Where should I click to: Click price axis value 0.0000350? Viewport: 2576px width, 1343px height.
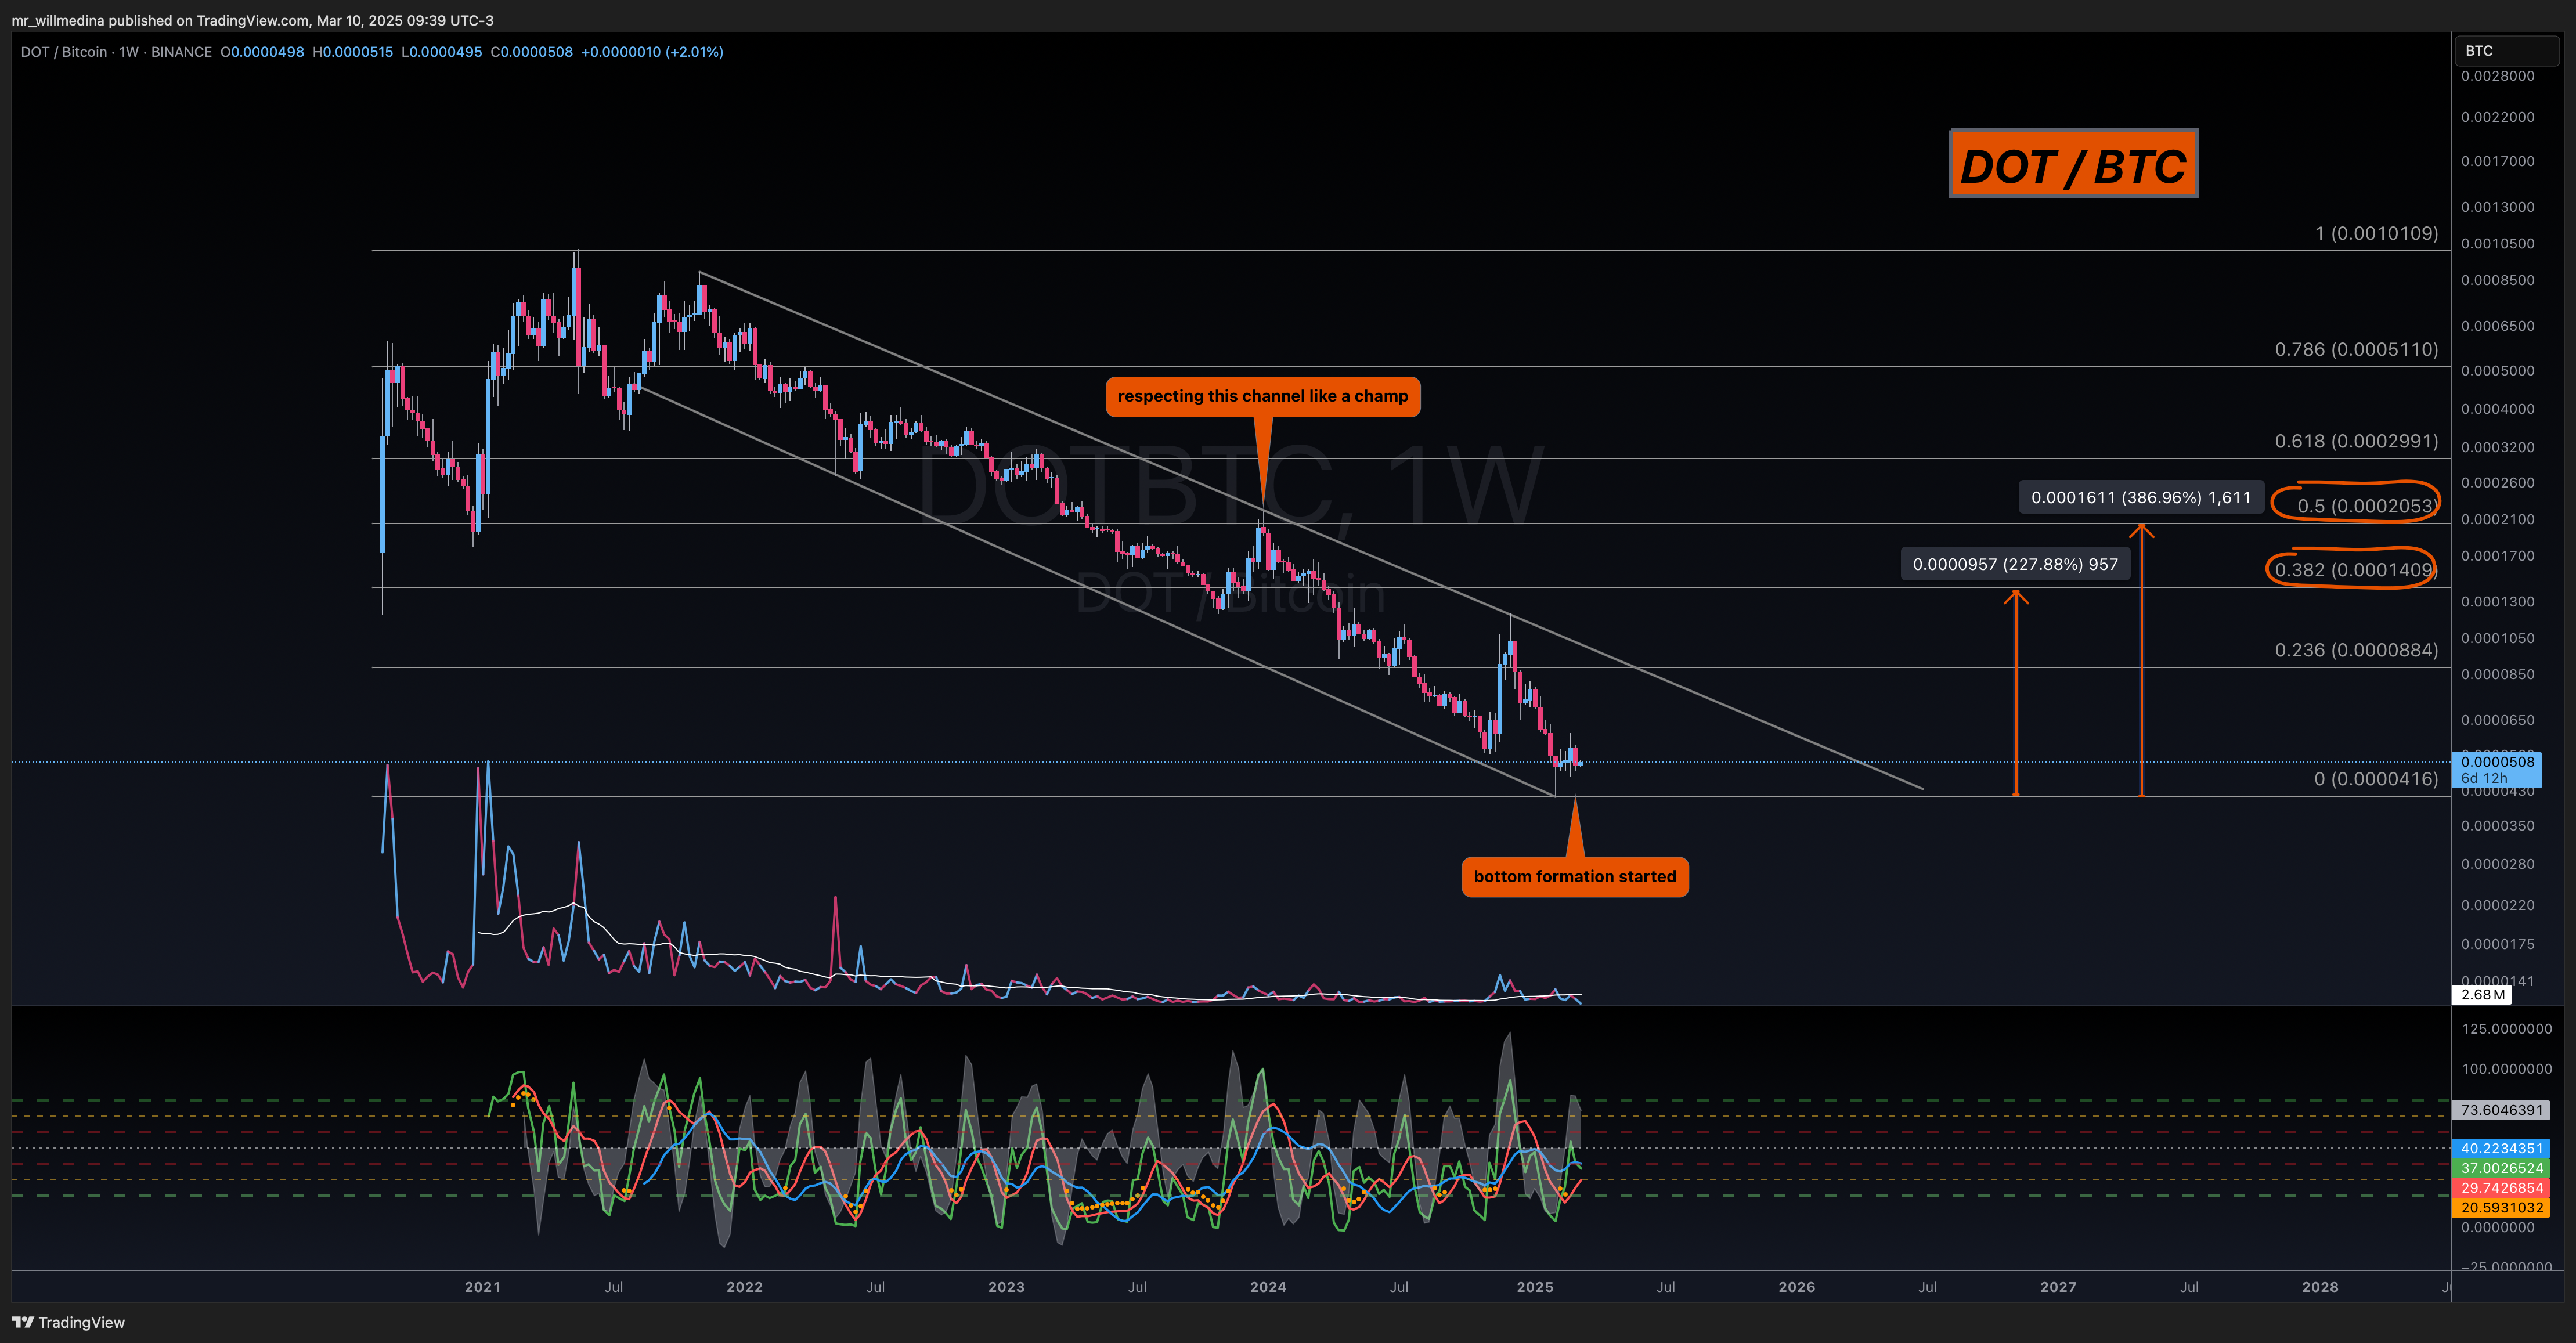point(2497,826)
